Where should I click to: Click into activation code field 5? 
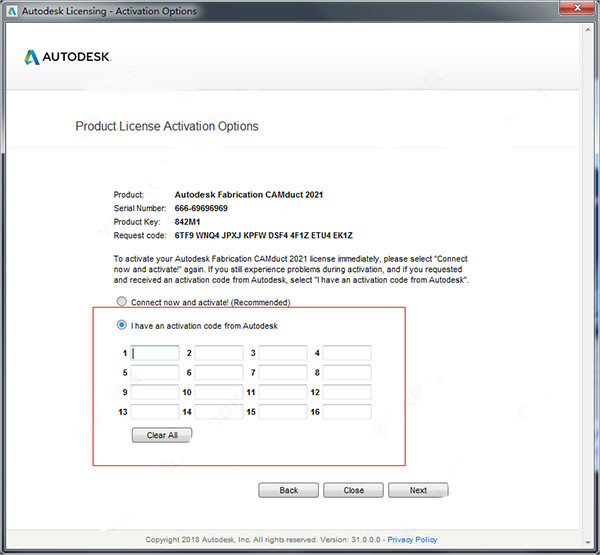(155, 373)
